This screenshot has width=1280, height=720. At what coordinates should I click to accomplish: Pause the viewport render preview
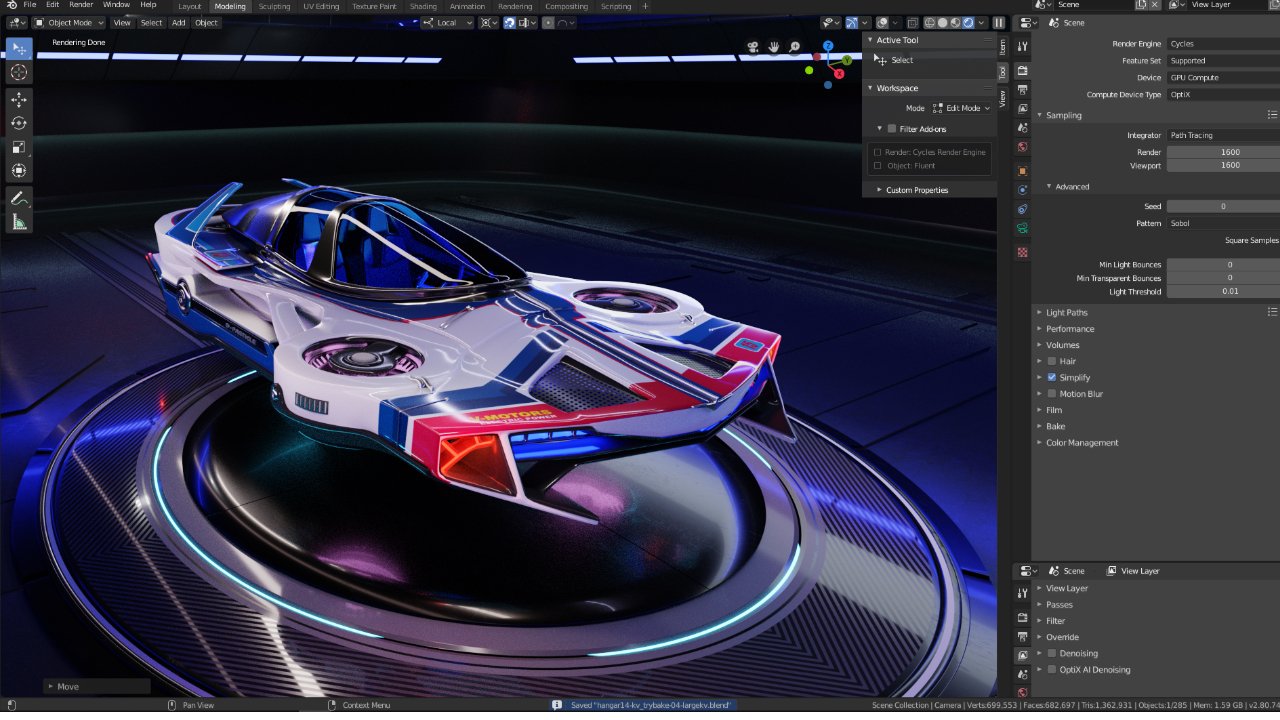998,23
